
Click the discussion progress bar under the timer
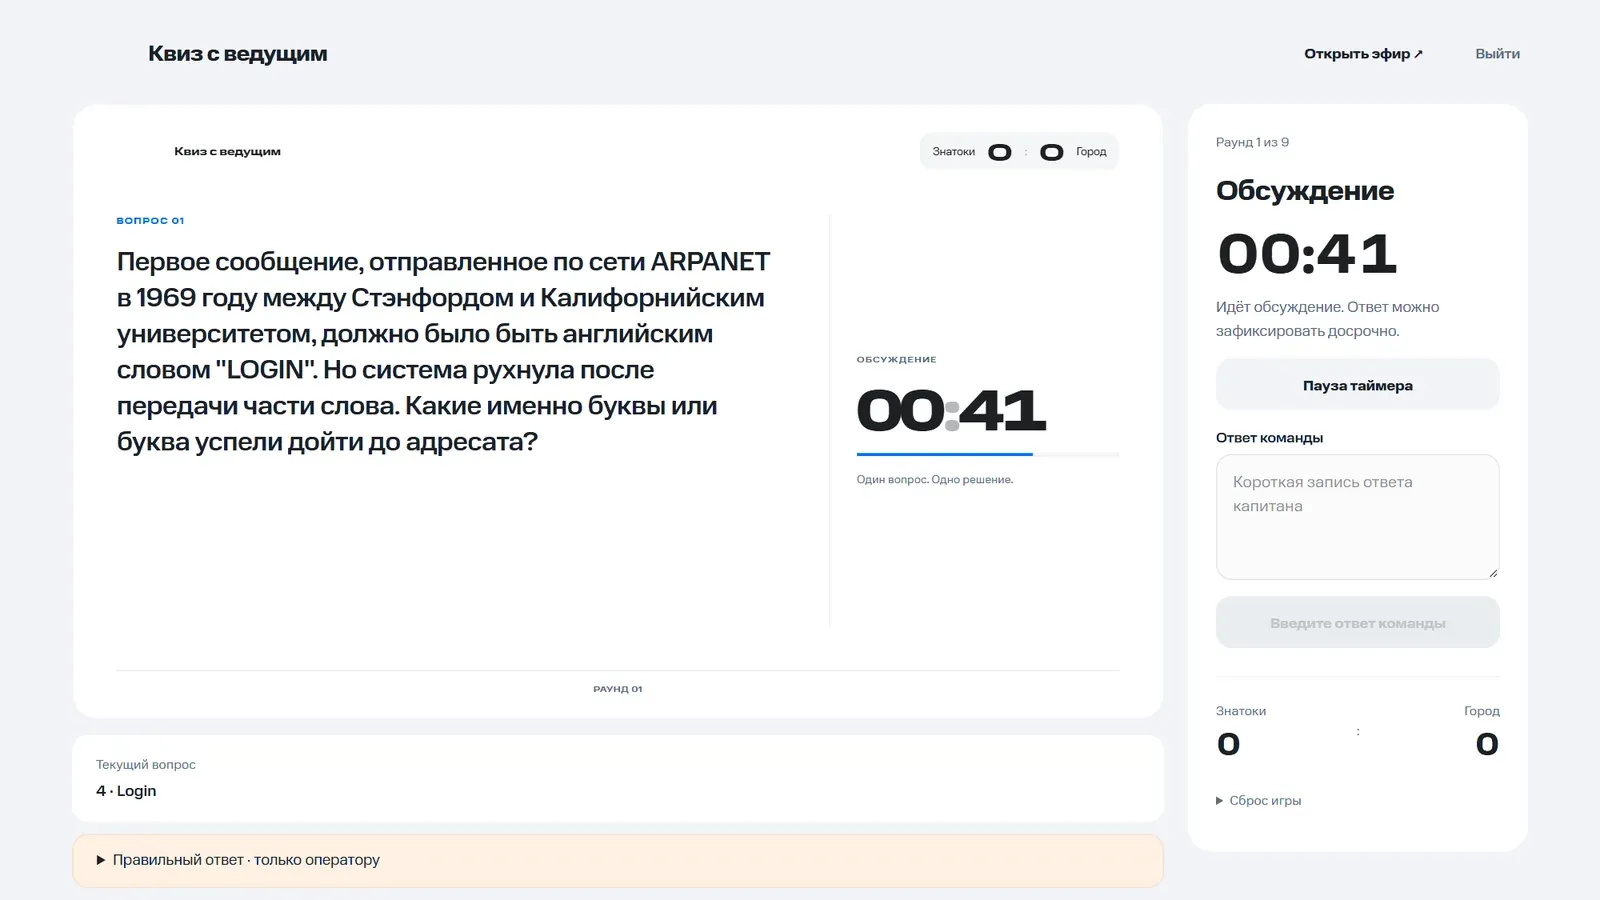click(x=987, y=455)
